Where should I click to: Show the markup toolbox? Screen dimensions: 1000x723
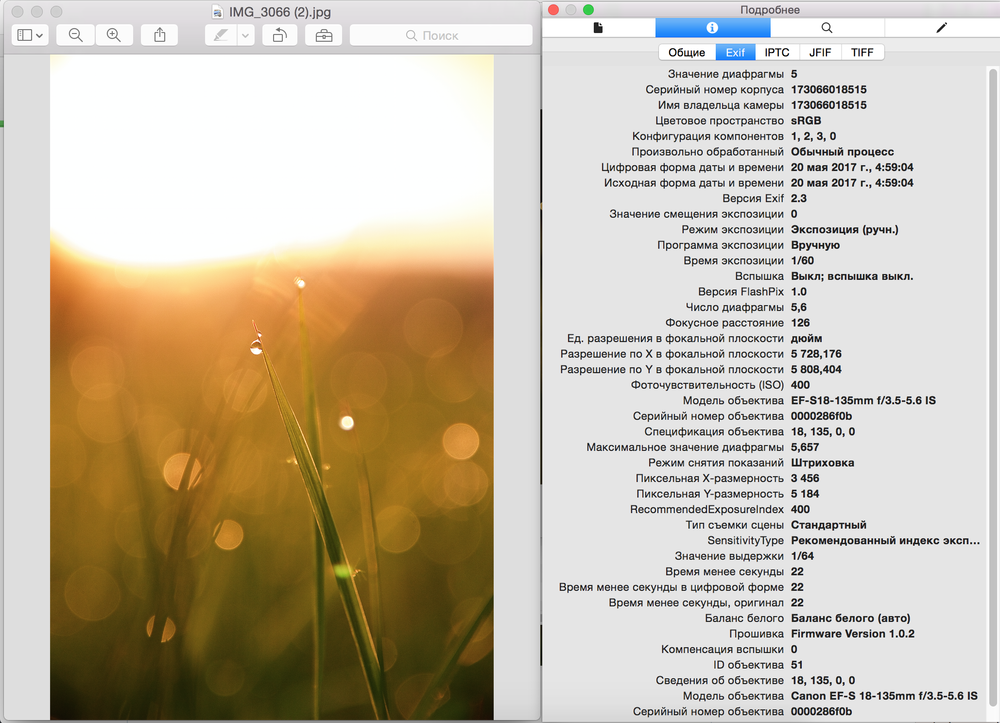324,35
